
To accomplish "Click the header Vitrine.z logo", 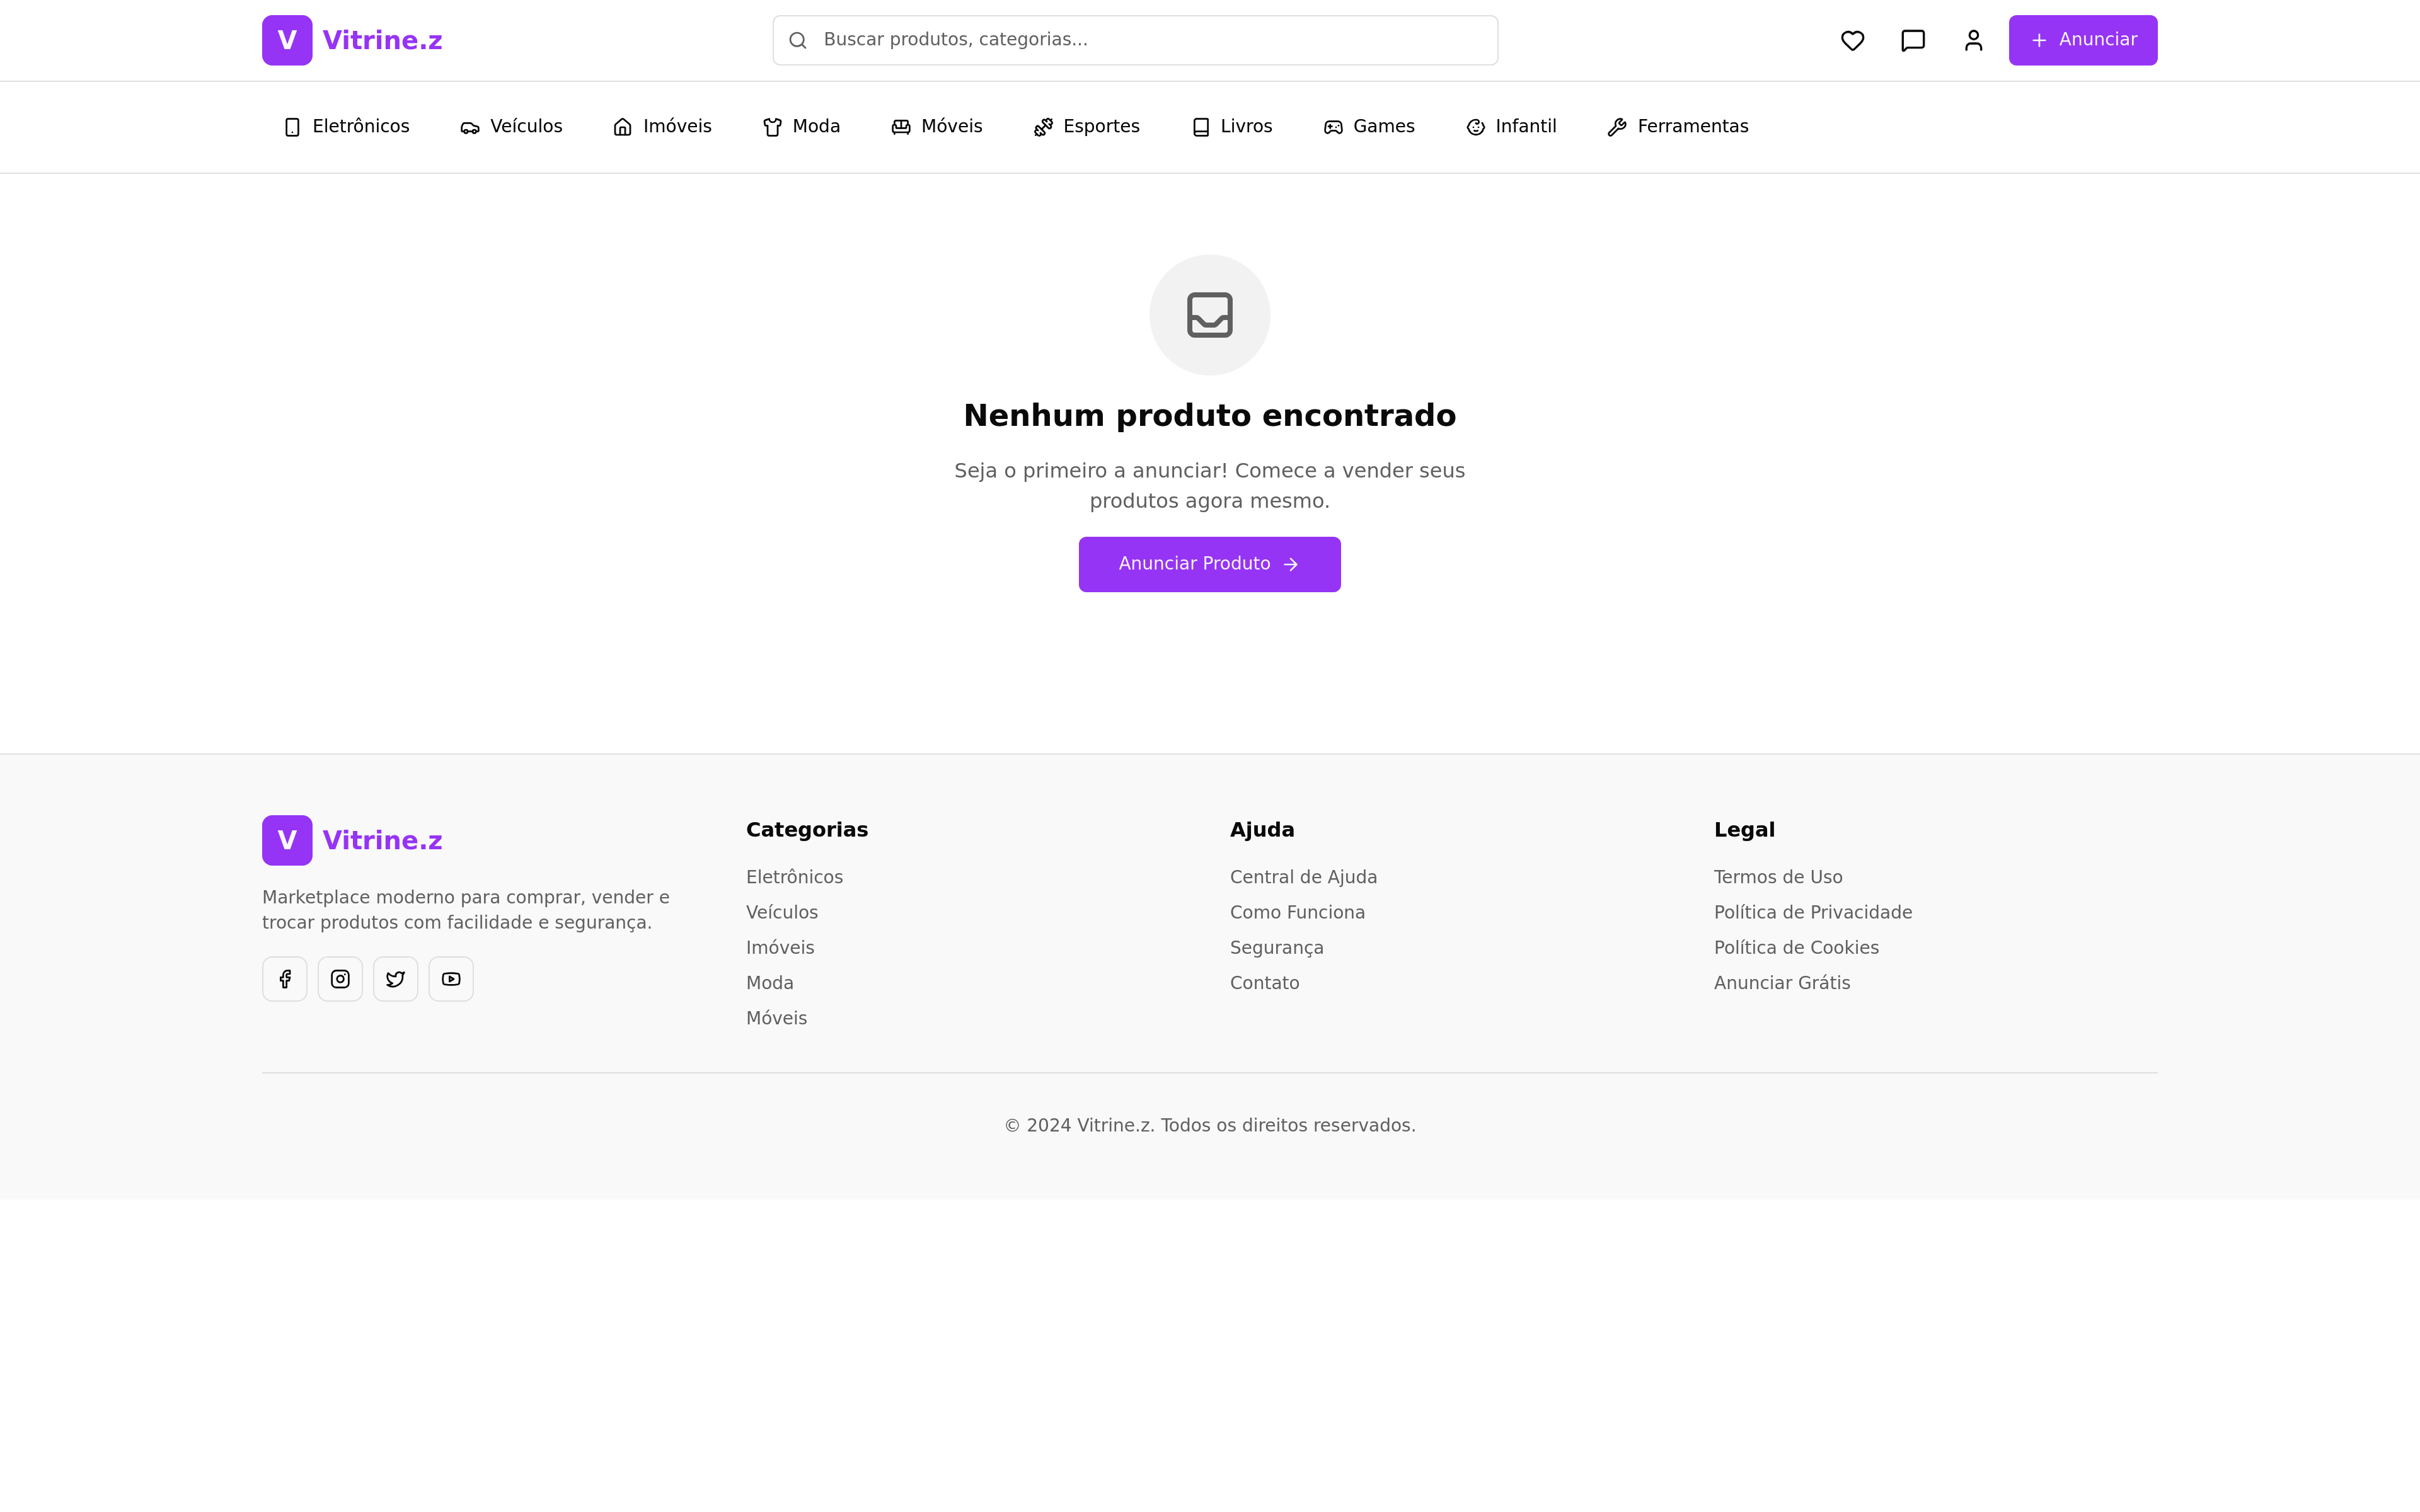I will pyautogui.click(x=352, y=40).
